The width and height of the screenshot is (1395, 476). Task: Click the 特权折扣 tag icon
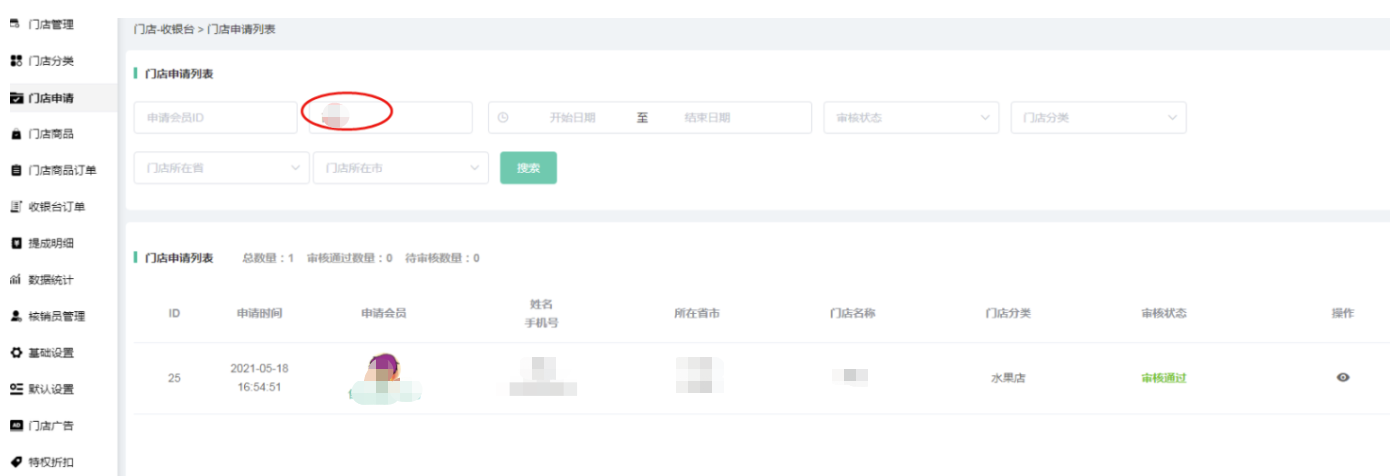click(15, 462)
